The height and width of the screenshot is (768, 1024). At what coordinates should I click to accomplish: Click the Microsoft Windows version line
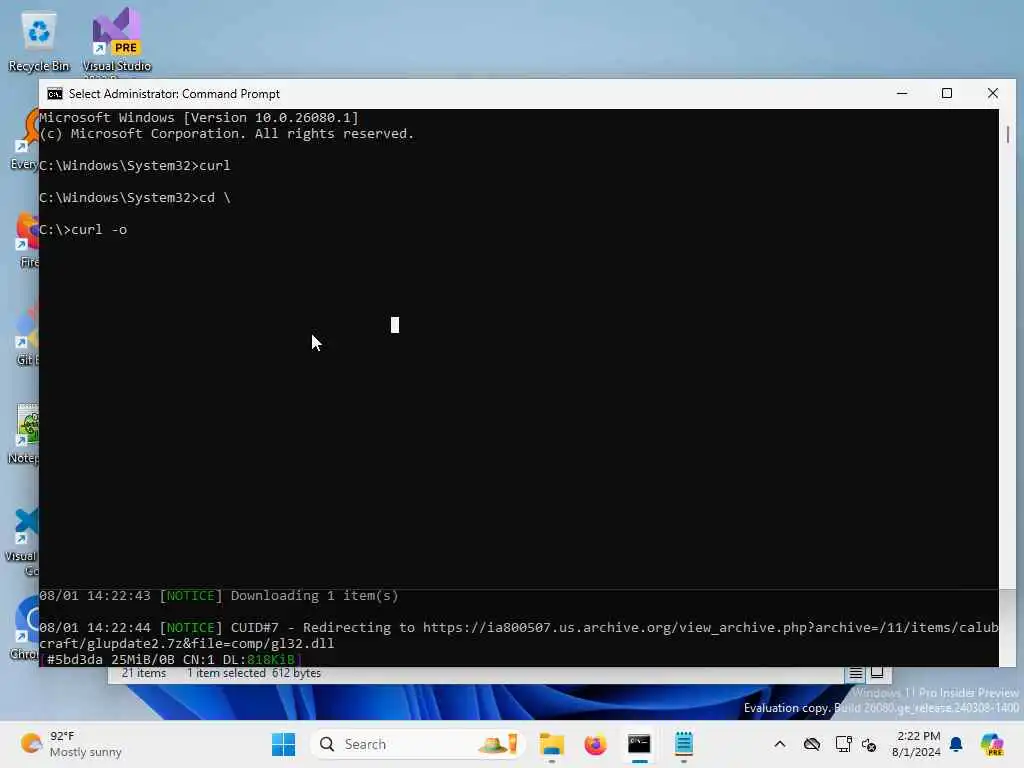pyautogui.click(x=199, y=118)
